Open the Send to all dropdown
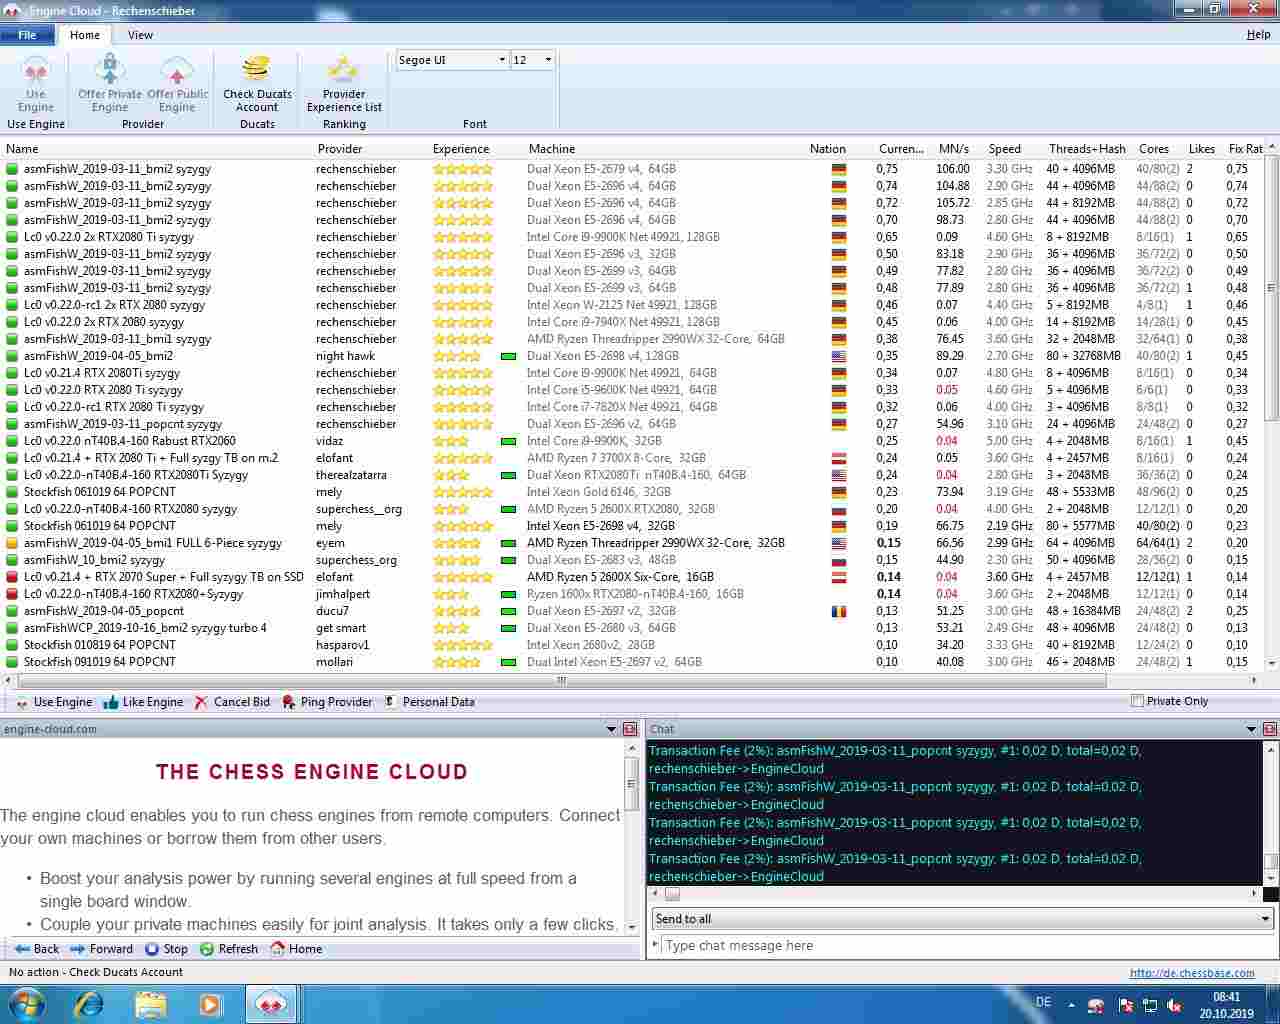Screen dimensions: 1280x1024 (1265, 919)
